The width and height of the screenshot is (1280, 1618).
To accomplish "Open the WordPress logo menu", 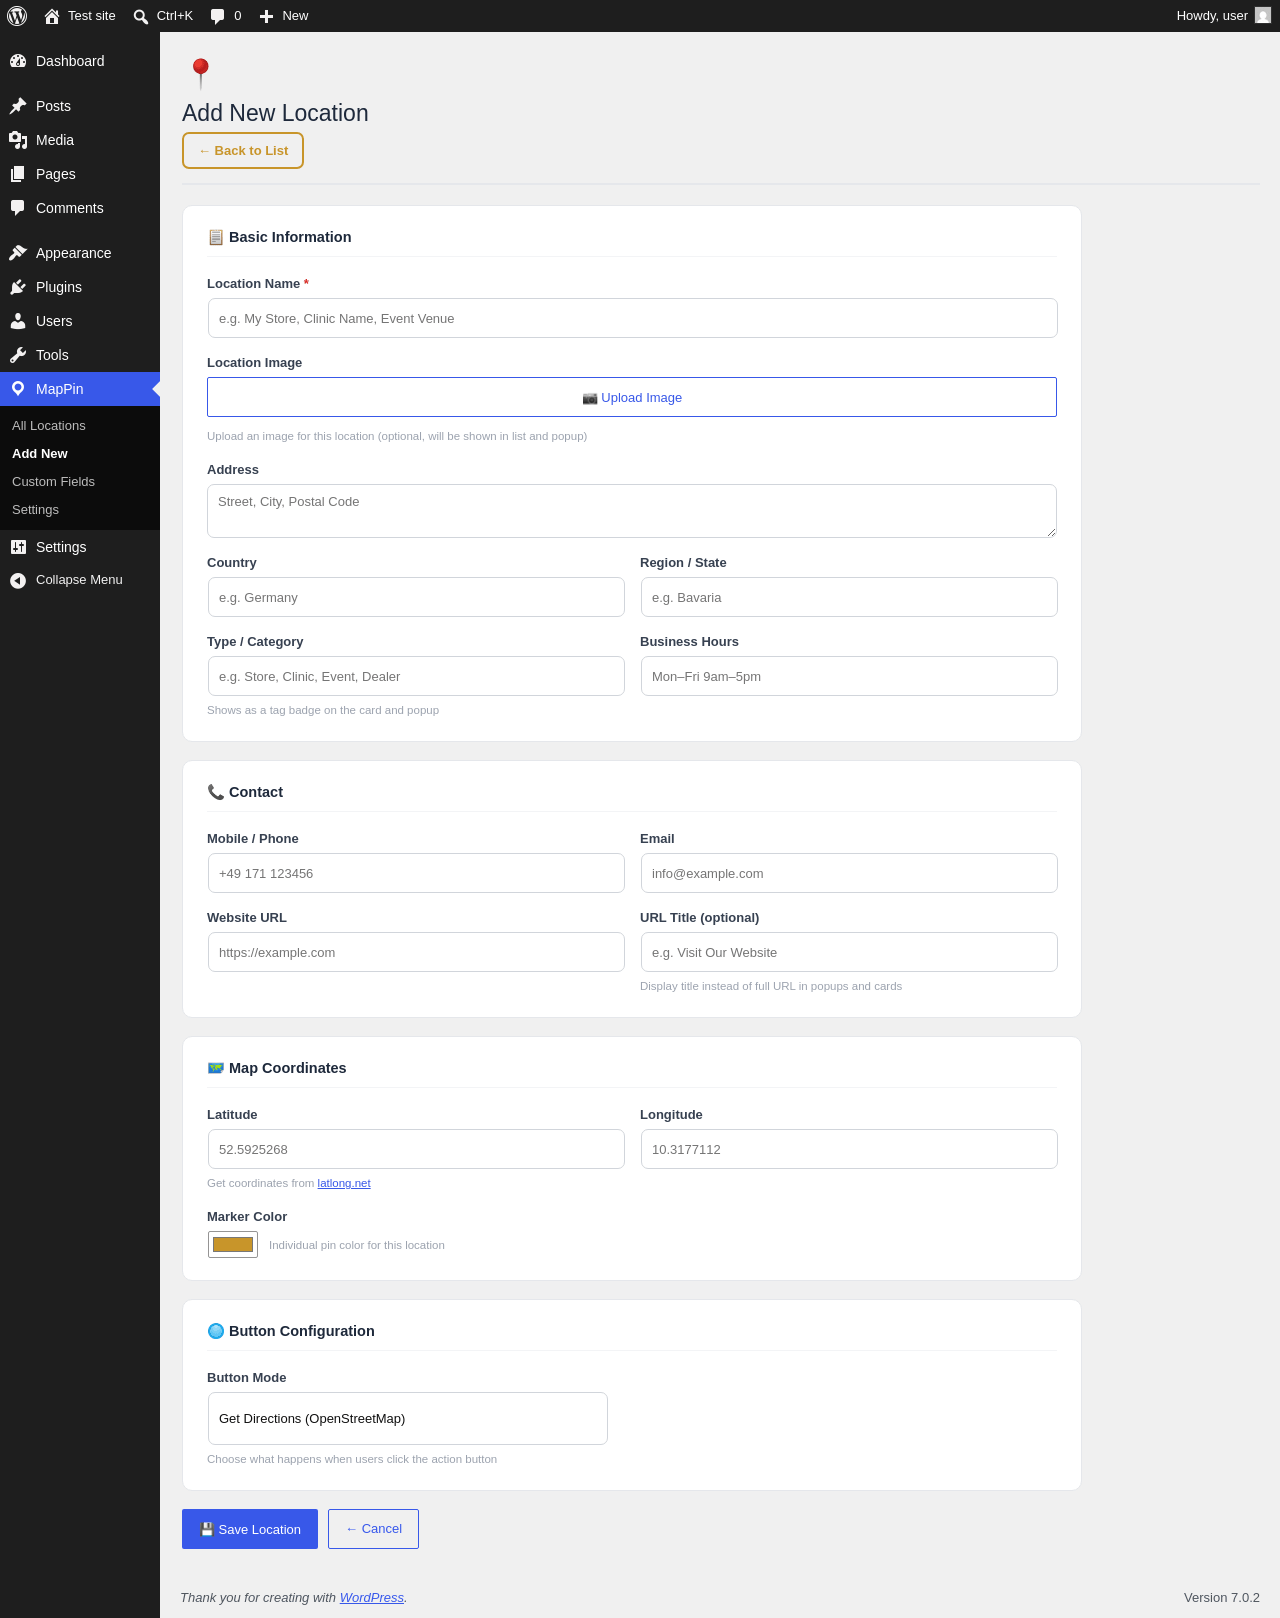I will (17, 16).
